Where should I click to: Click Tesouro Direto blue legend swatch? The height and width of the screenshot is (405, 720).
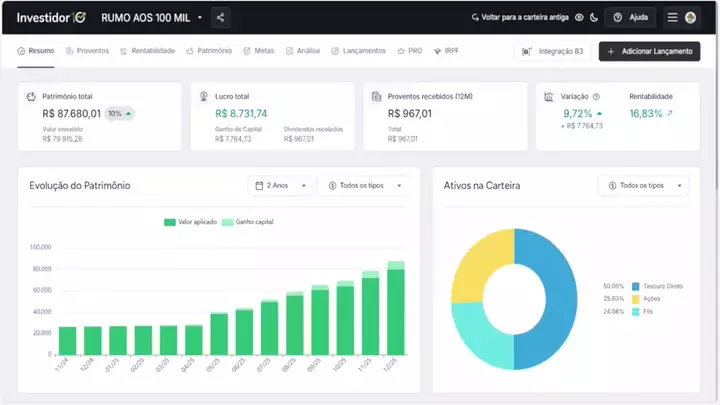click(x=635, y=286)
